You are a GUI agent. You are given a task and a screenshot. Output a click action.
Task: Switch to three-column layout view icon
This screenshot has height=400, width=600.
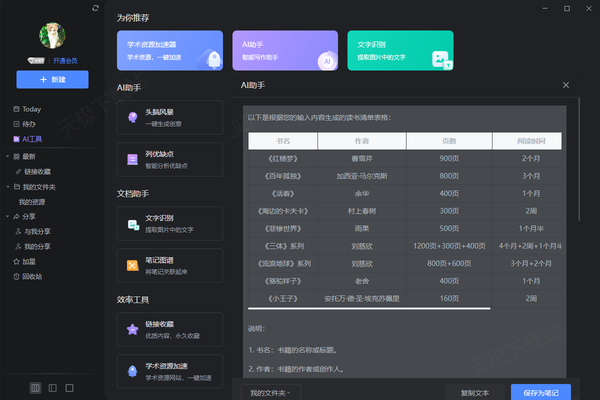[36, 387]
